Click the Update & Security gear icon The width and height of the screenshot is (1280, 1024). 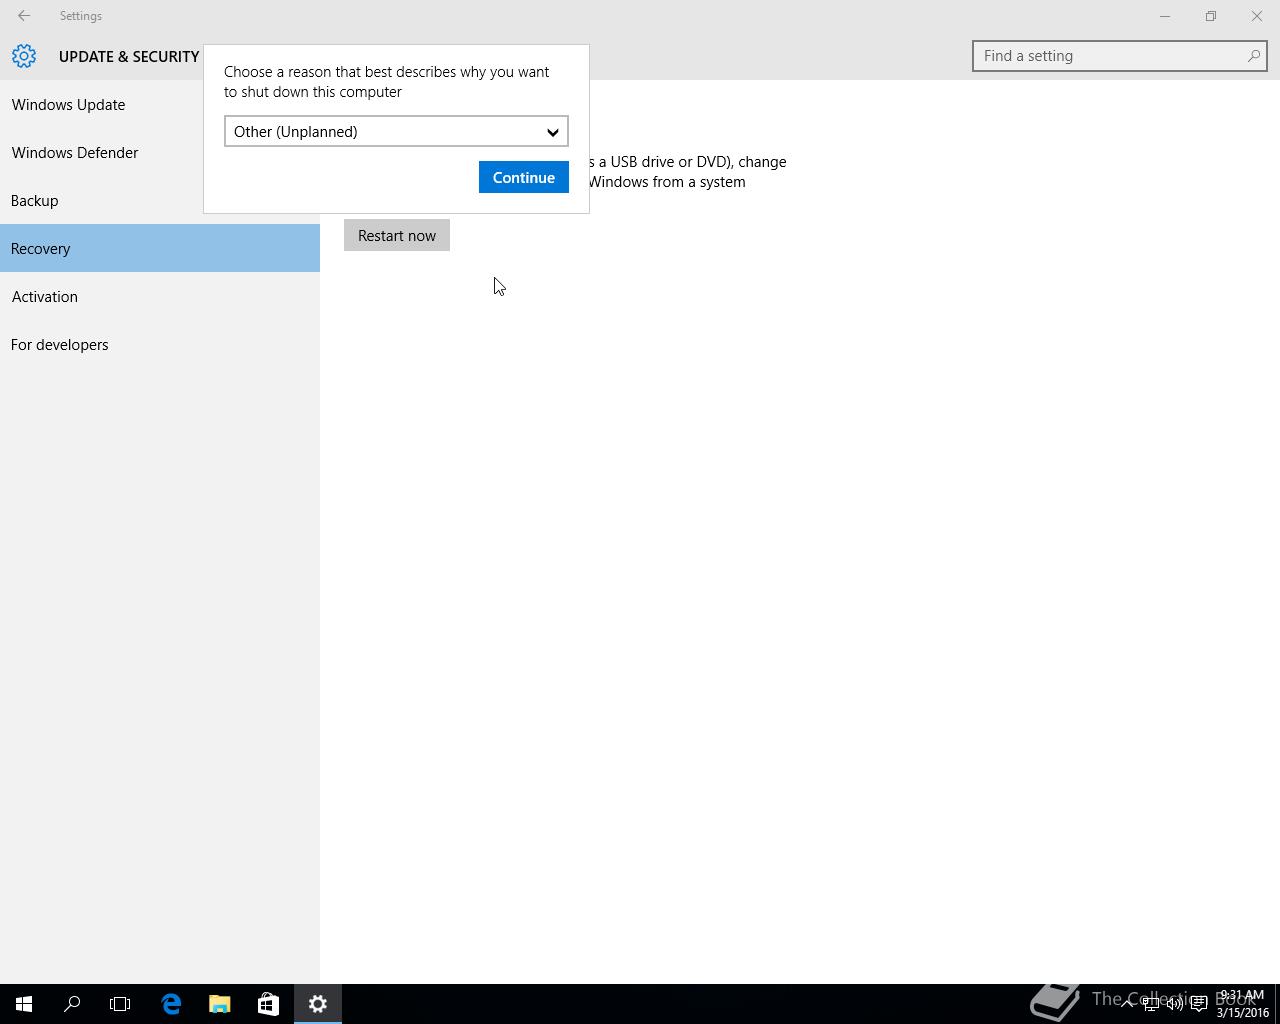coord(24,56)
